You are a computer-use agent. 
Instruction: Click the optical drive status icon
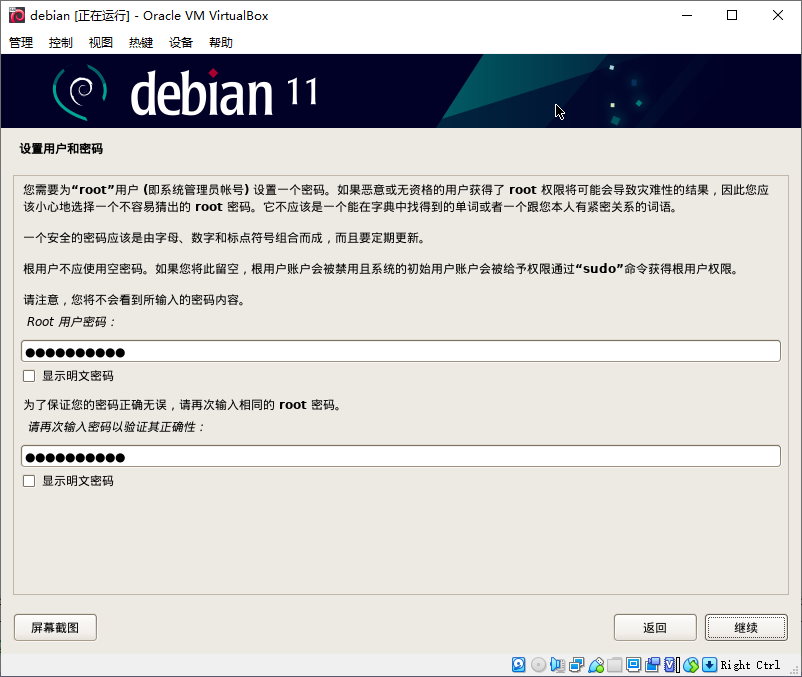point(538,664)
